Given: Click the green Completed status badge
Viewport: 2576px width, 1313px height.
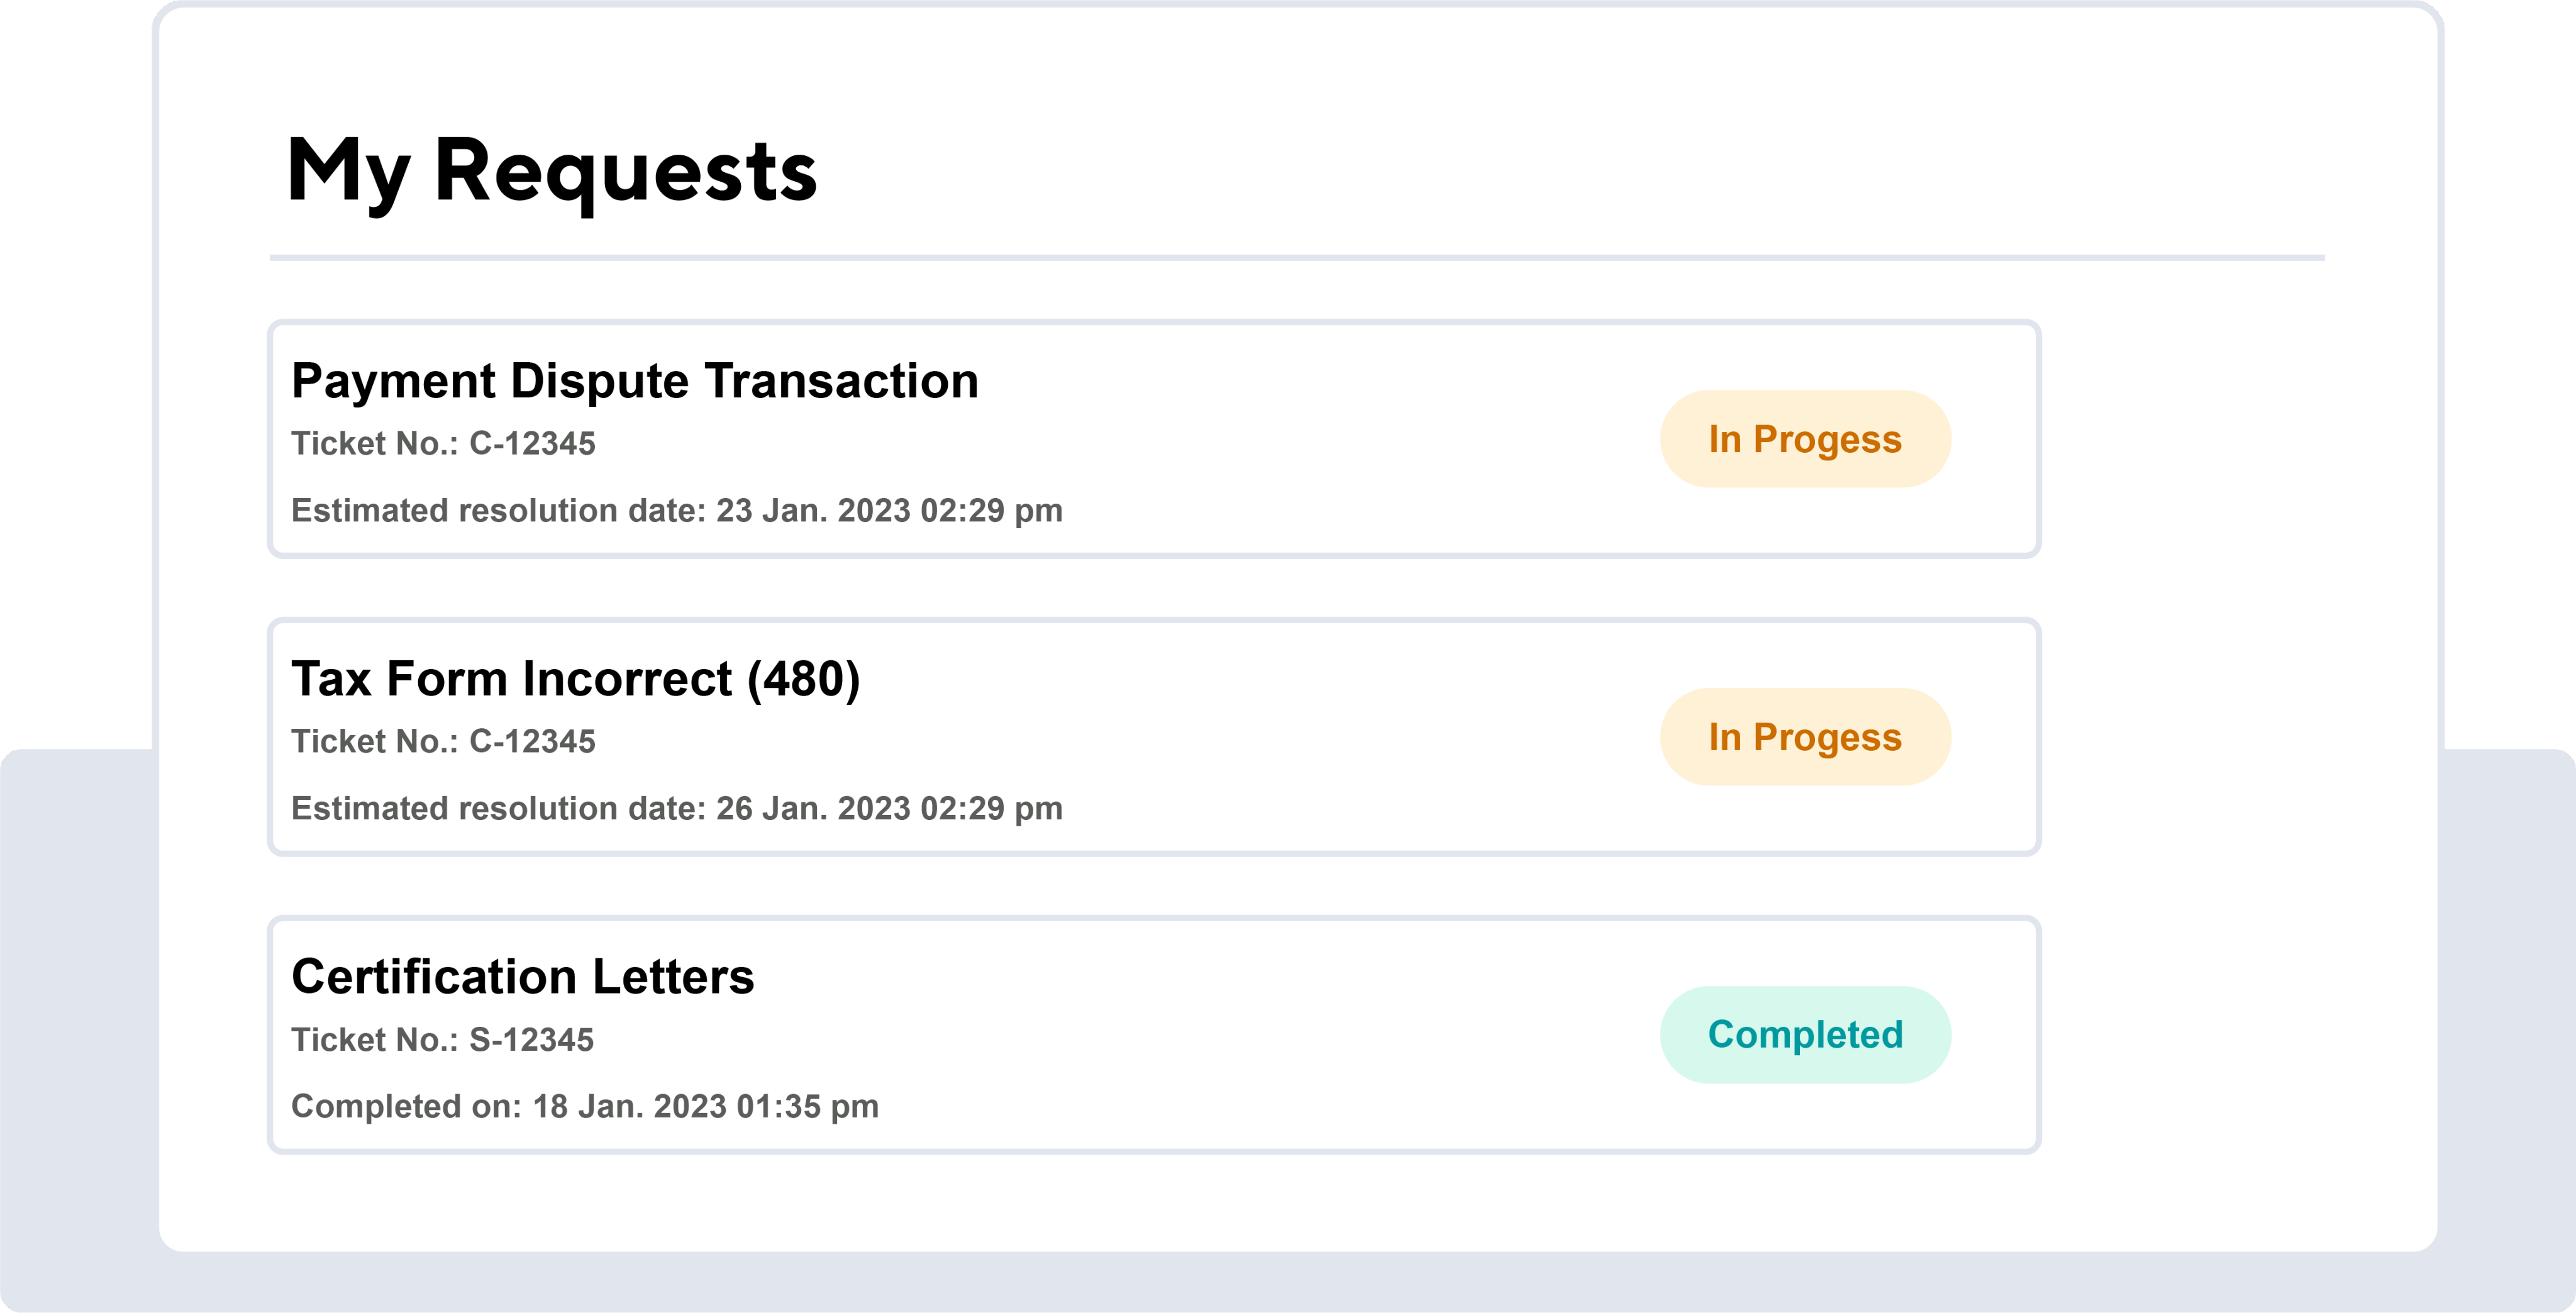Looking at the screenshot, I should [x=1804, y=1035].
